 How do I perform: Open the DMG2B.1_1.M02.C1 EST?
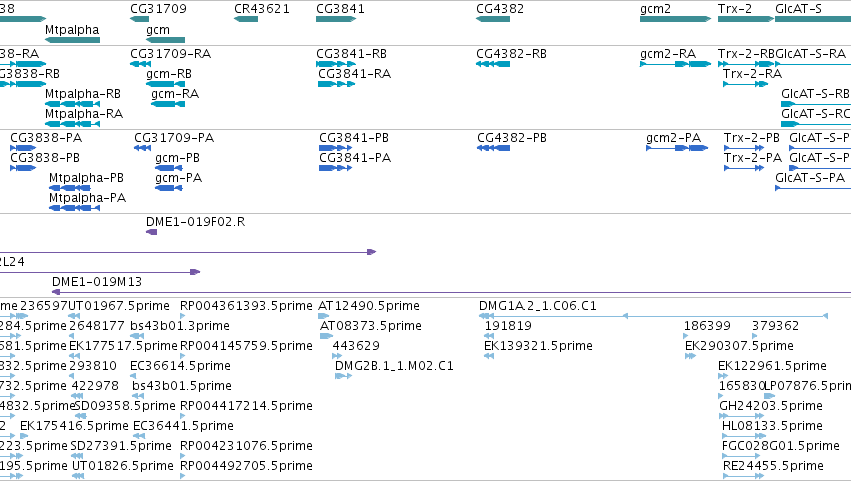point(344,376)
